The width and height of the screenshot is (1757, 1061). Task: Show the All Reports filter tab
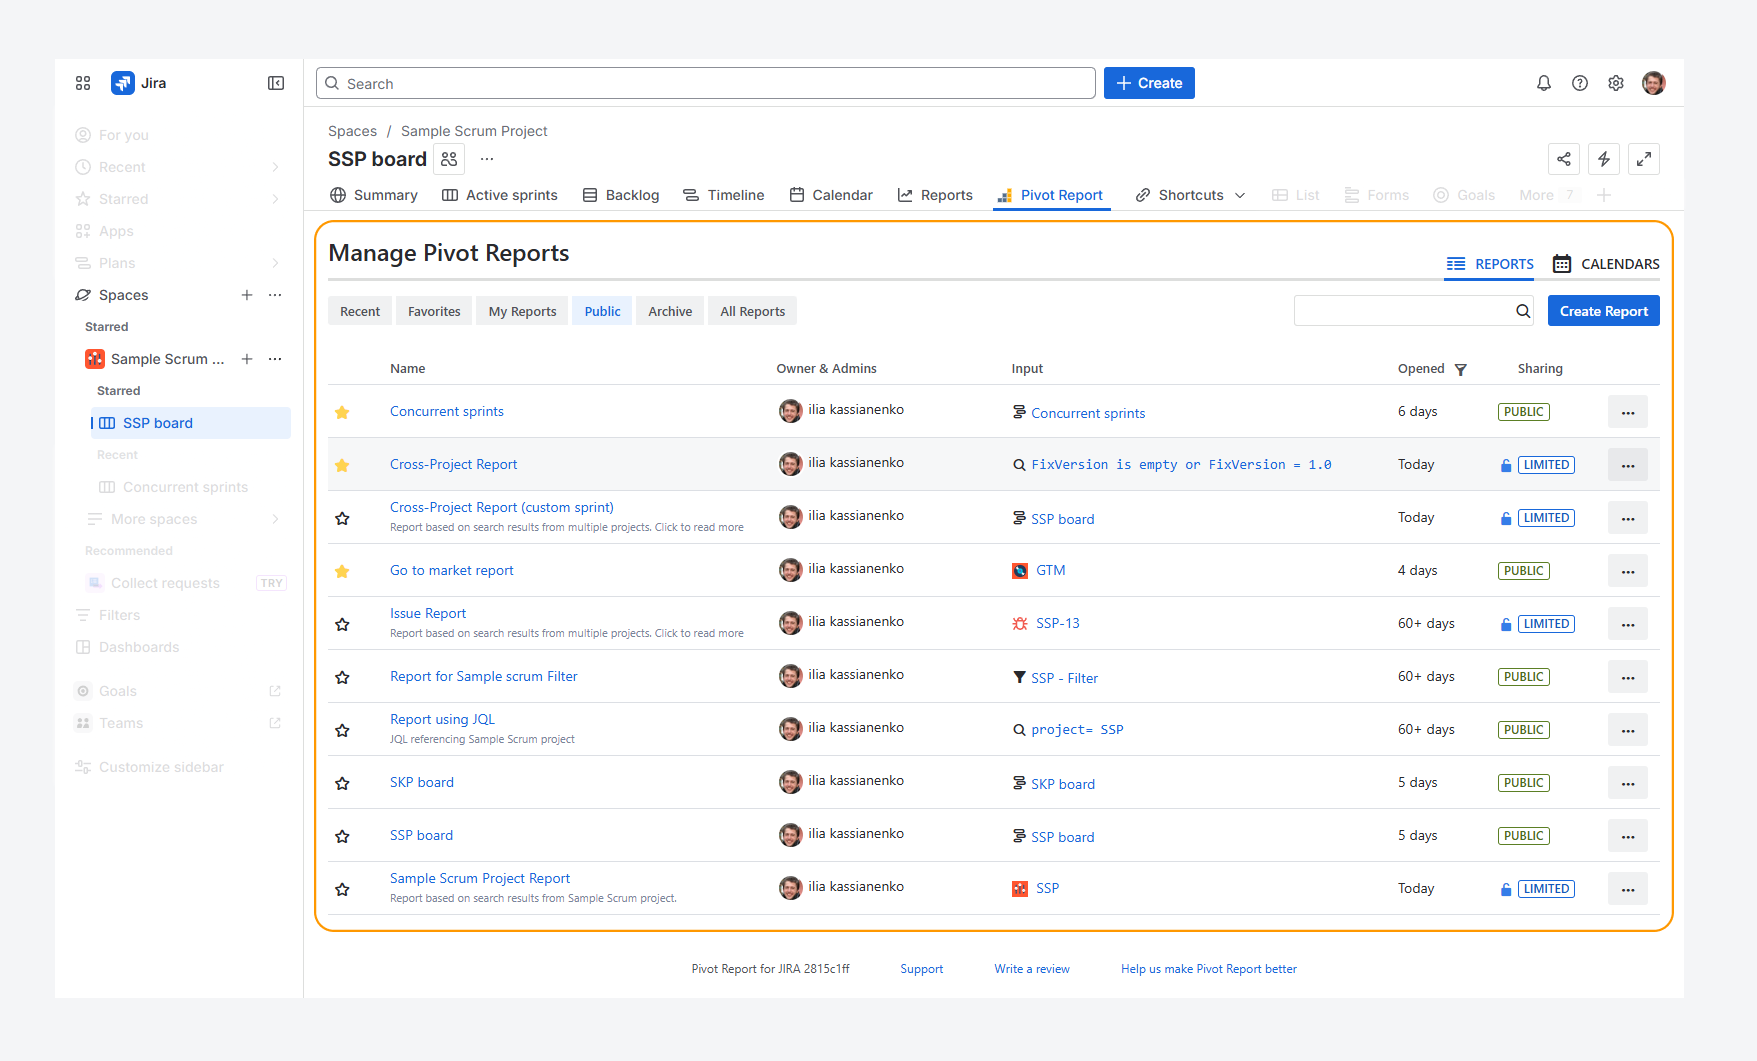click(753, 311)
